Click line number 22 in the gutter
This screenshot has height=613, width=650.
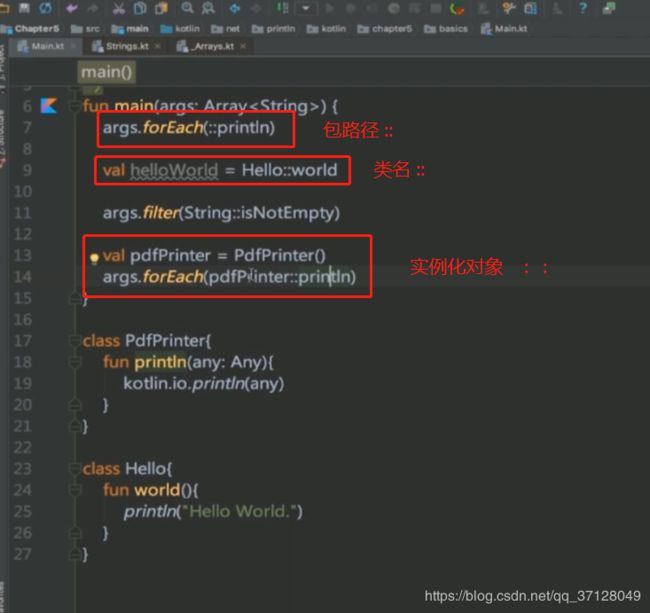22,448
